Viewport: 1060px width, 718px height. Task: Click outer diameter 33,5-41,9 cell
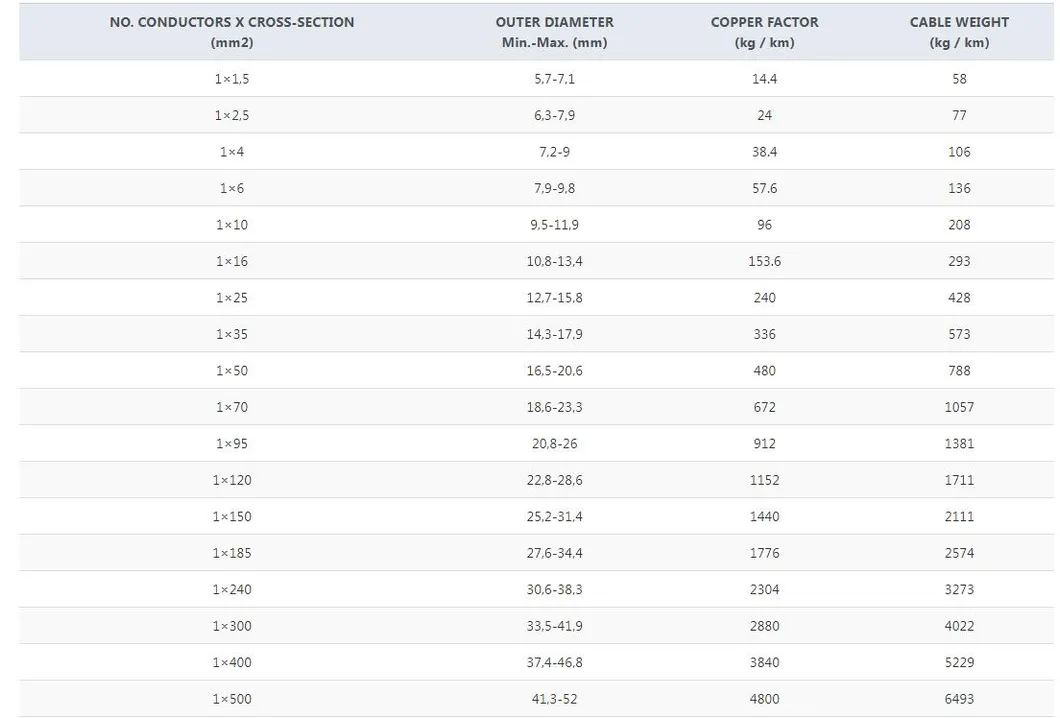(554, 627)
